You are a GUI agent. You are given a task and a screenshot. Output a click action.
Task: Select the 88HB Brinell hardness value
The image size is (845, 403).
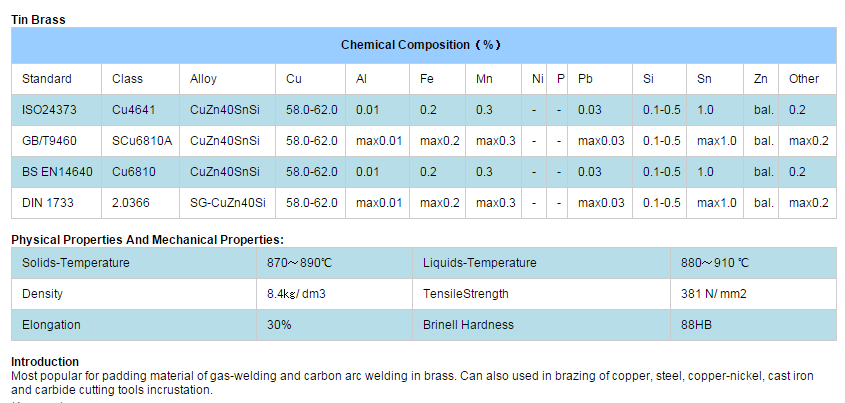(698, 325)
